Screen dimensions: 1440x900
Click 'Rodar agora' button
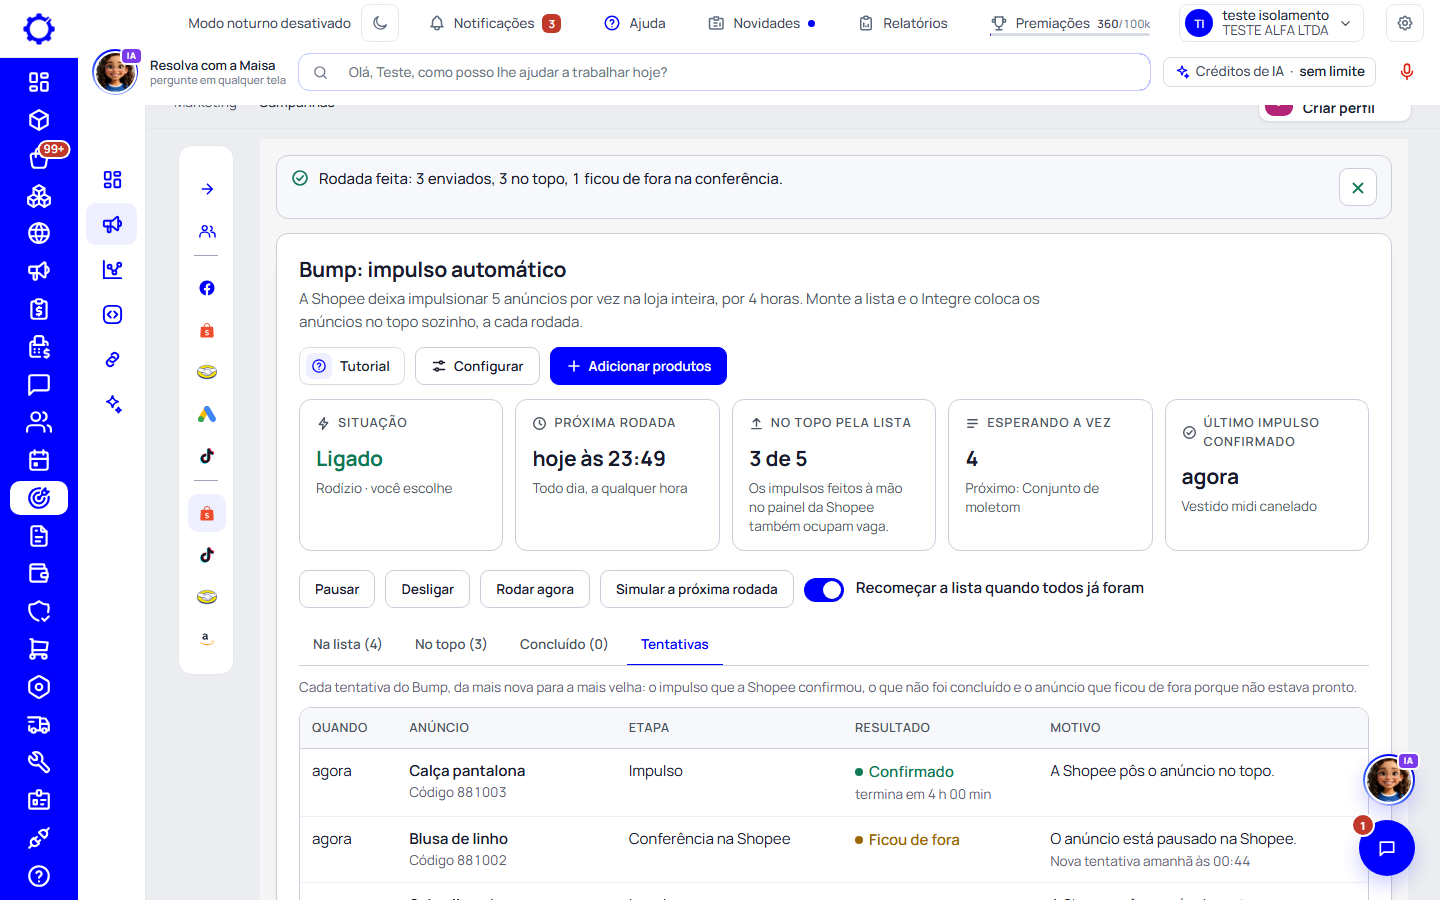coord(535,589)
